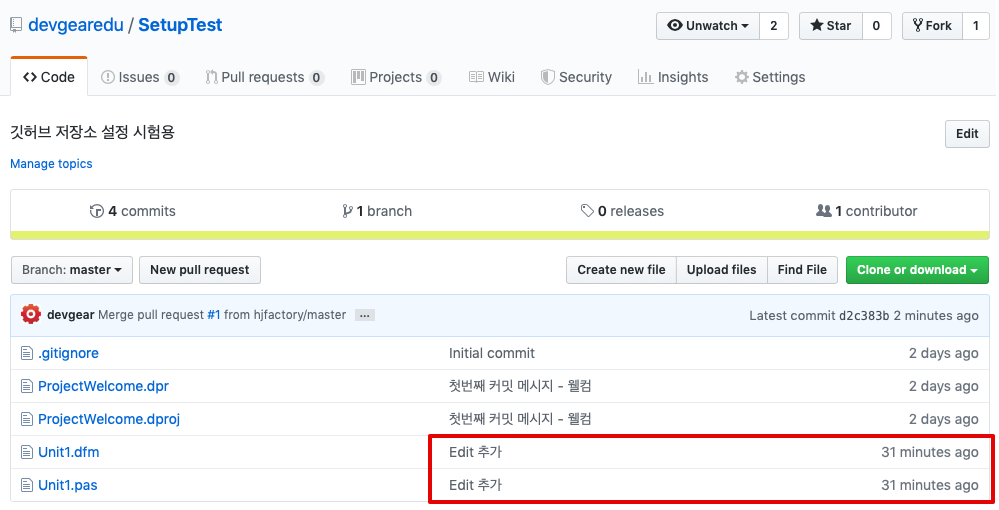Open the ProjectWelcome.dpr file
The height and width of the screenshot is (510, 999).
click(x=103, y=386)
